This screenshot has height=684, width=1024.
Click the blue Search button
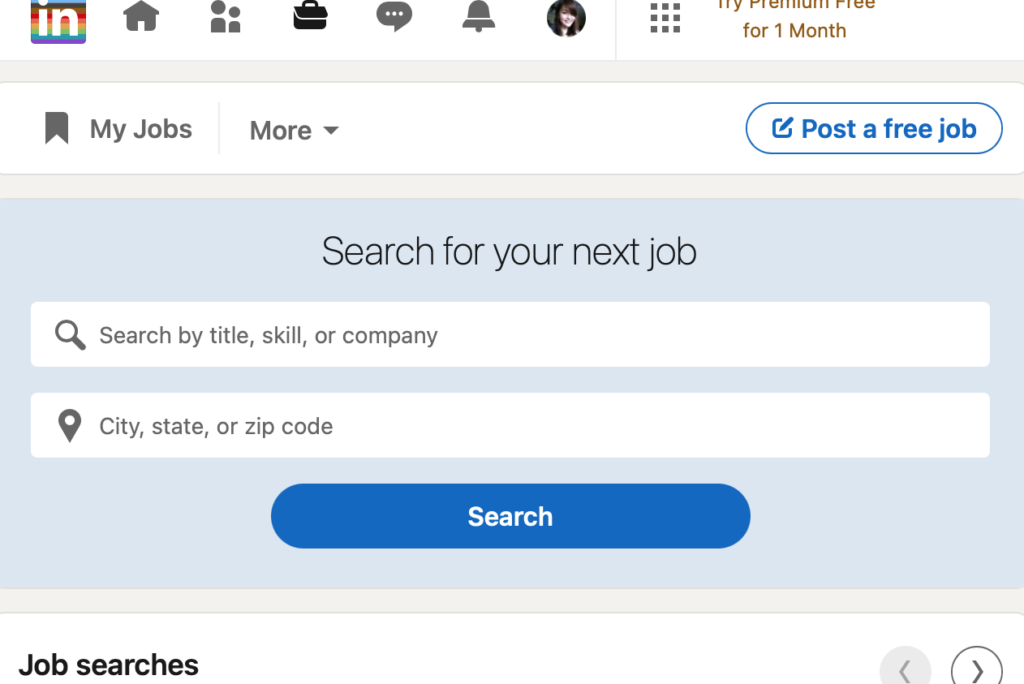click(x=511, y=516)
